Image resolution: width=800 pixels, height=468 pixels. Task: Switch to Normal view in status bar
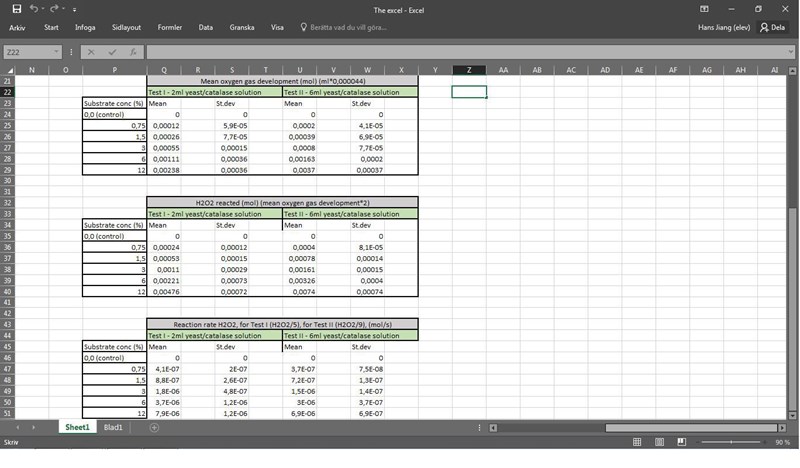637,442
